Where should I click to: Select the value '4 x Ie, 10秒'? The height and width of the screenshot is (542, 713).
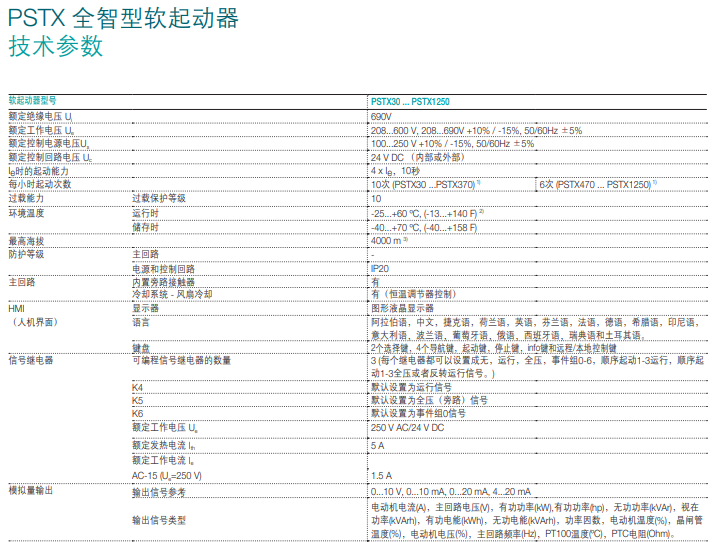tap(395, 171)
